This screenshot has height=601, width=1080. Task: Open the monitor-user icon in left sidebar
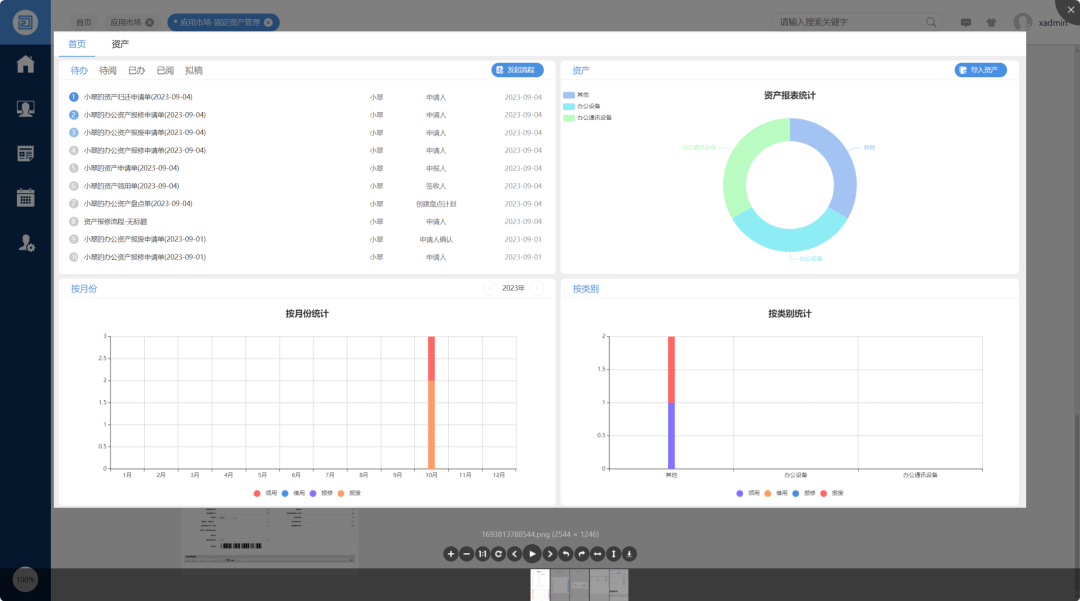pyautogui.click(x=25, y=109)
